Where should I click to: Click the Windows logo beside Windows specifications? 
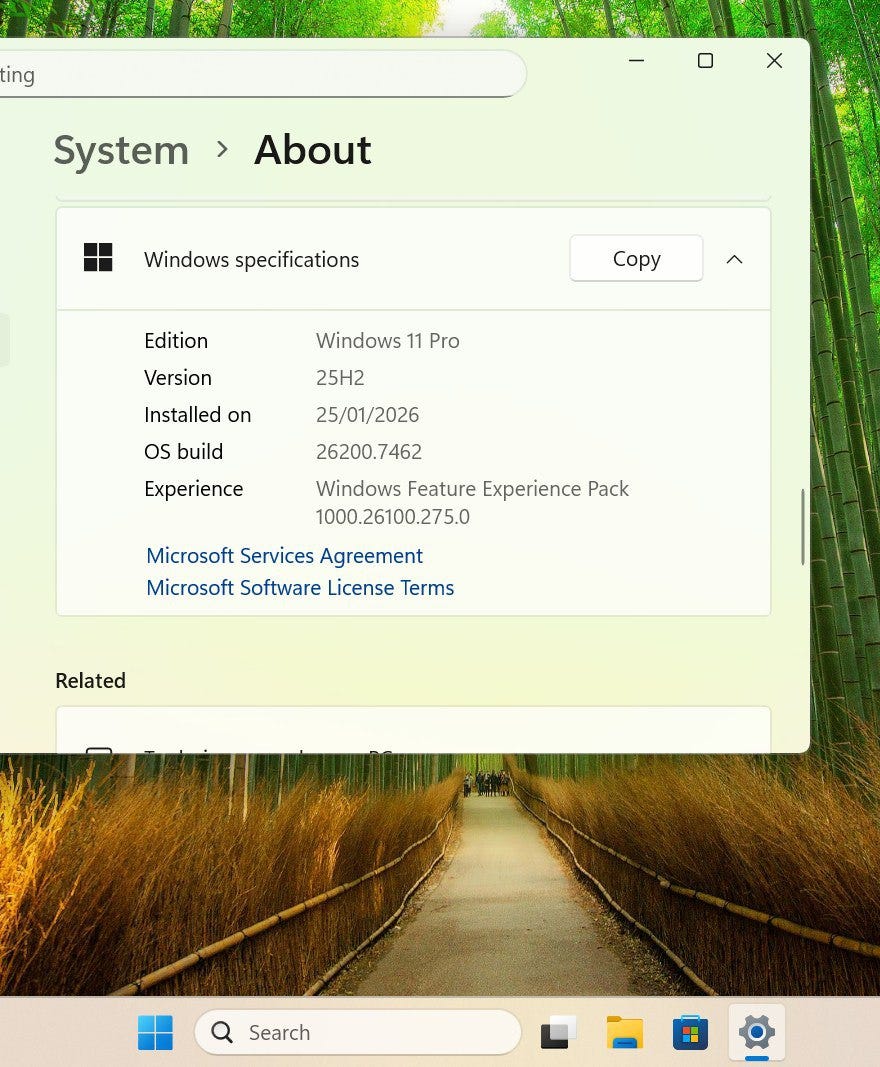click(x=98, y=258)
